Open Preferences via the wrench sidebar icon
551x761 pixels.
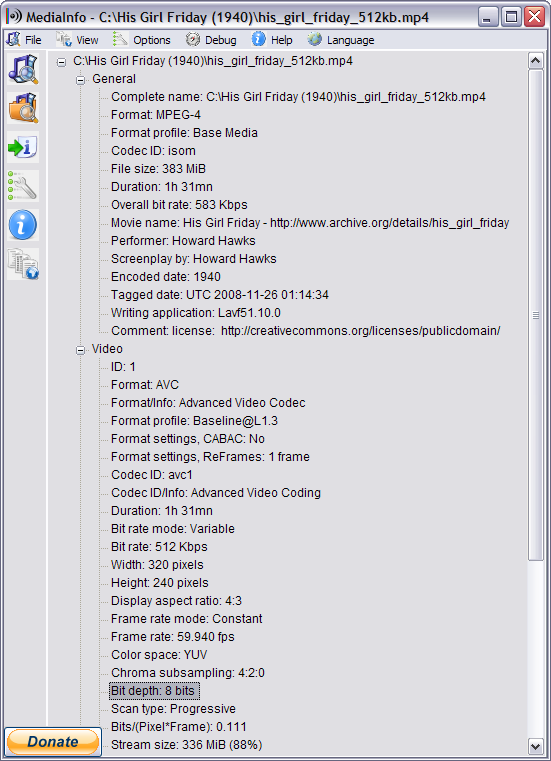click(x=23, y=186)
